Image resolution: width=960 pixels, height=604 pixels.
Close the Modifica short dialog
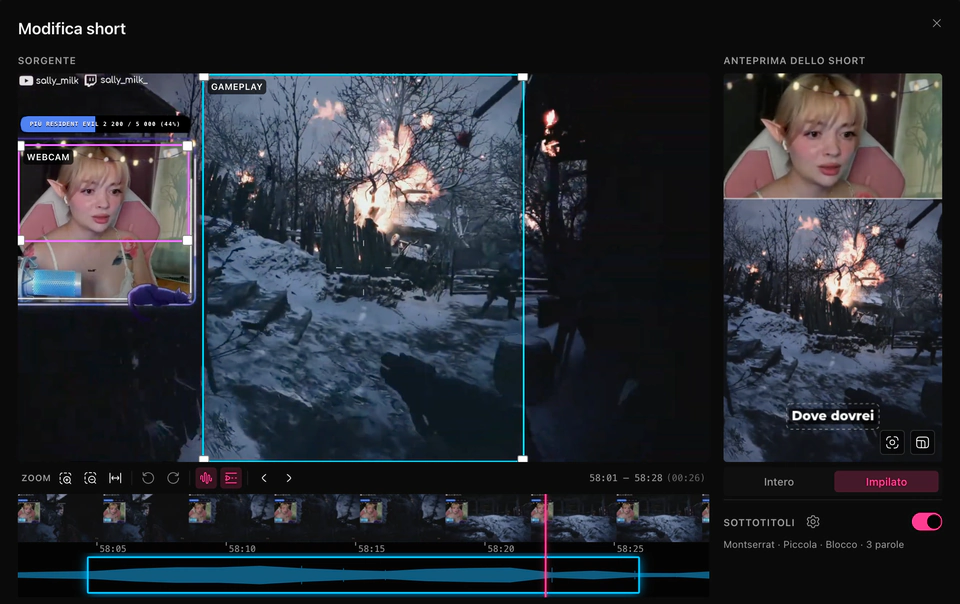pos(937,23)
